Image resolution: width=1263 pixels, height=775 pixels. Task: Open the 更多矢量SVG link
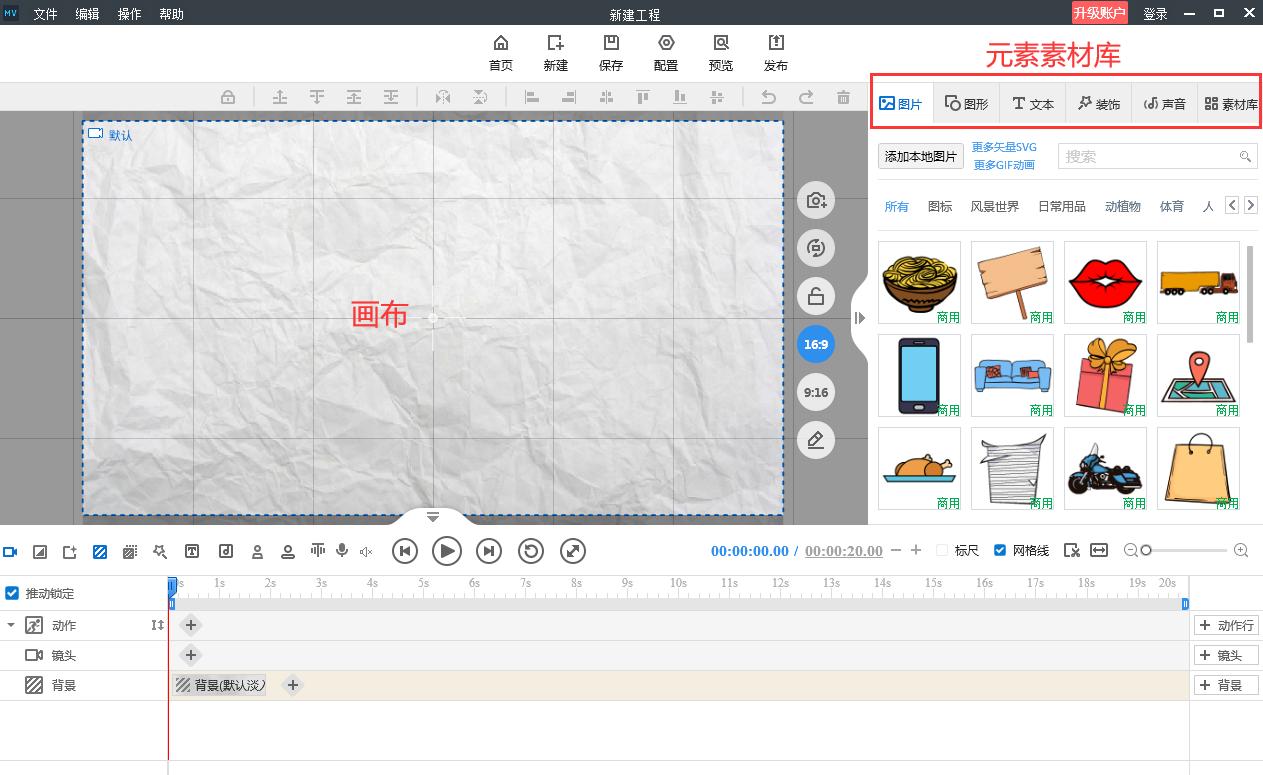click(x=1004, y=146)
